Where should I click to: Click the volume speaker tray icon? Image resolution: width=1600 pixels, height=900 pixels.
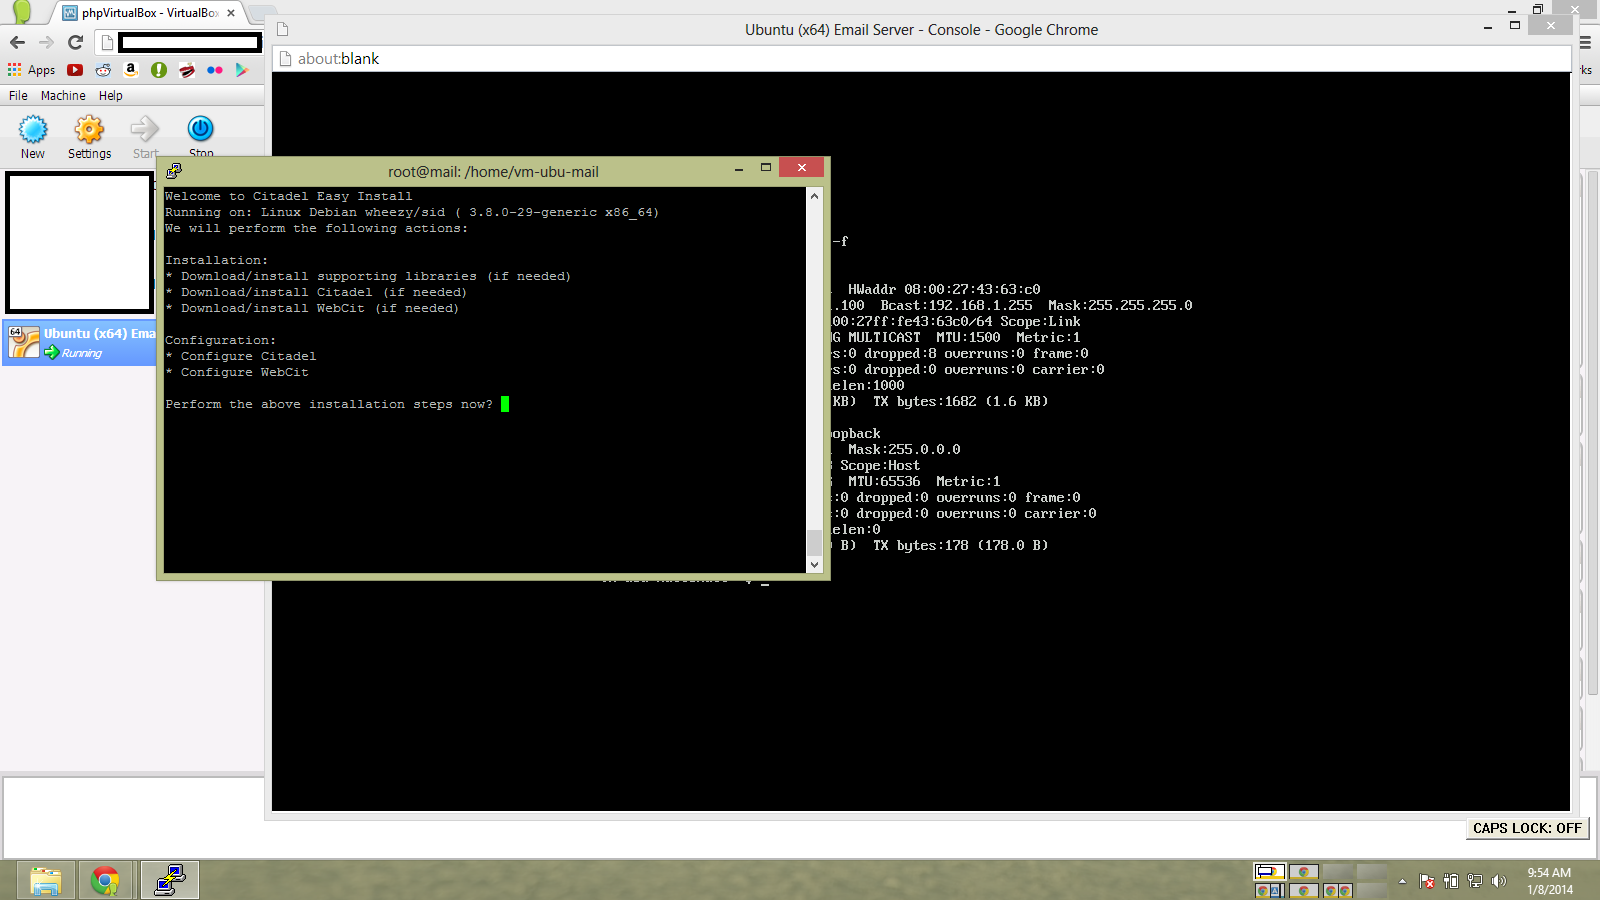pos(1498,881)
